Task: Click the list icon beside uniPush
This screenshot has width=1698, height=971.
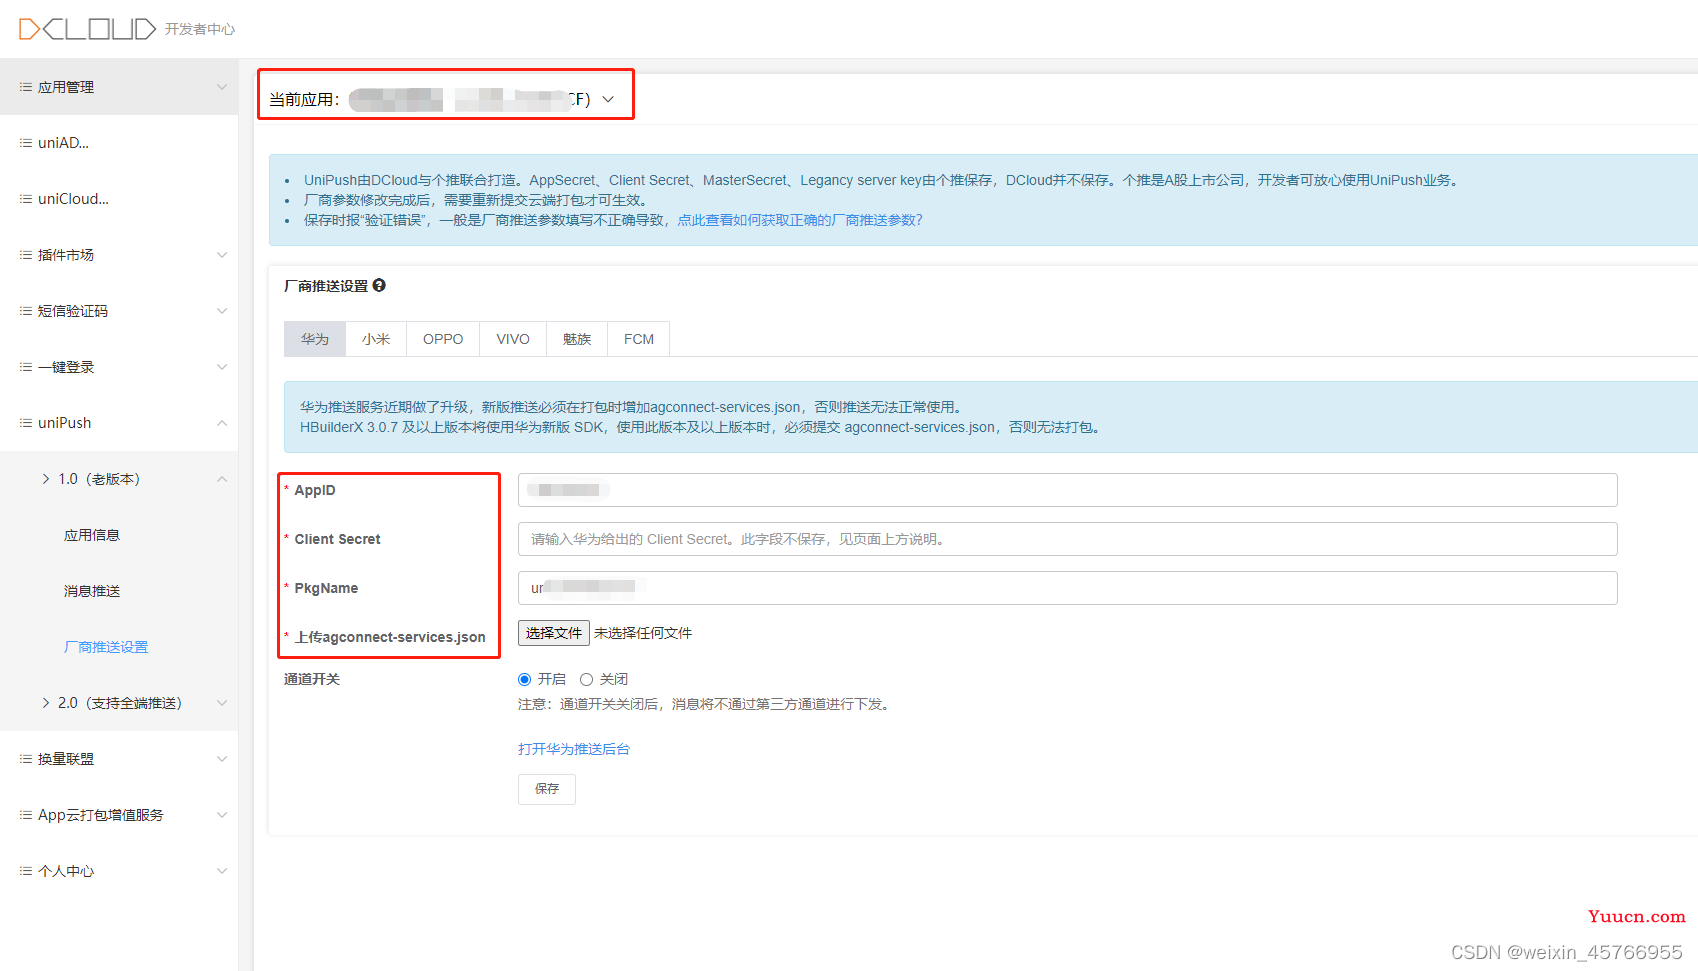Action: click(x=26, y=423)
